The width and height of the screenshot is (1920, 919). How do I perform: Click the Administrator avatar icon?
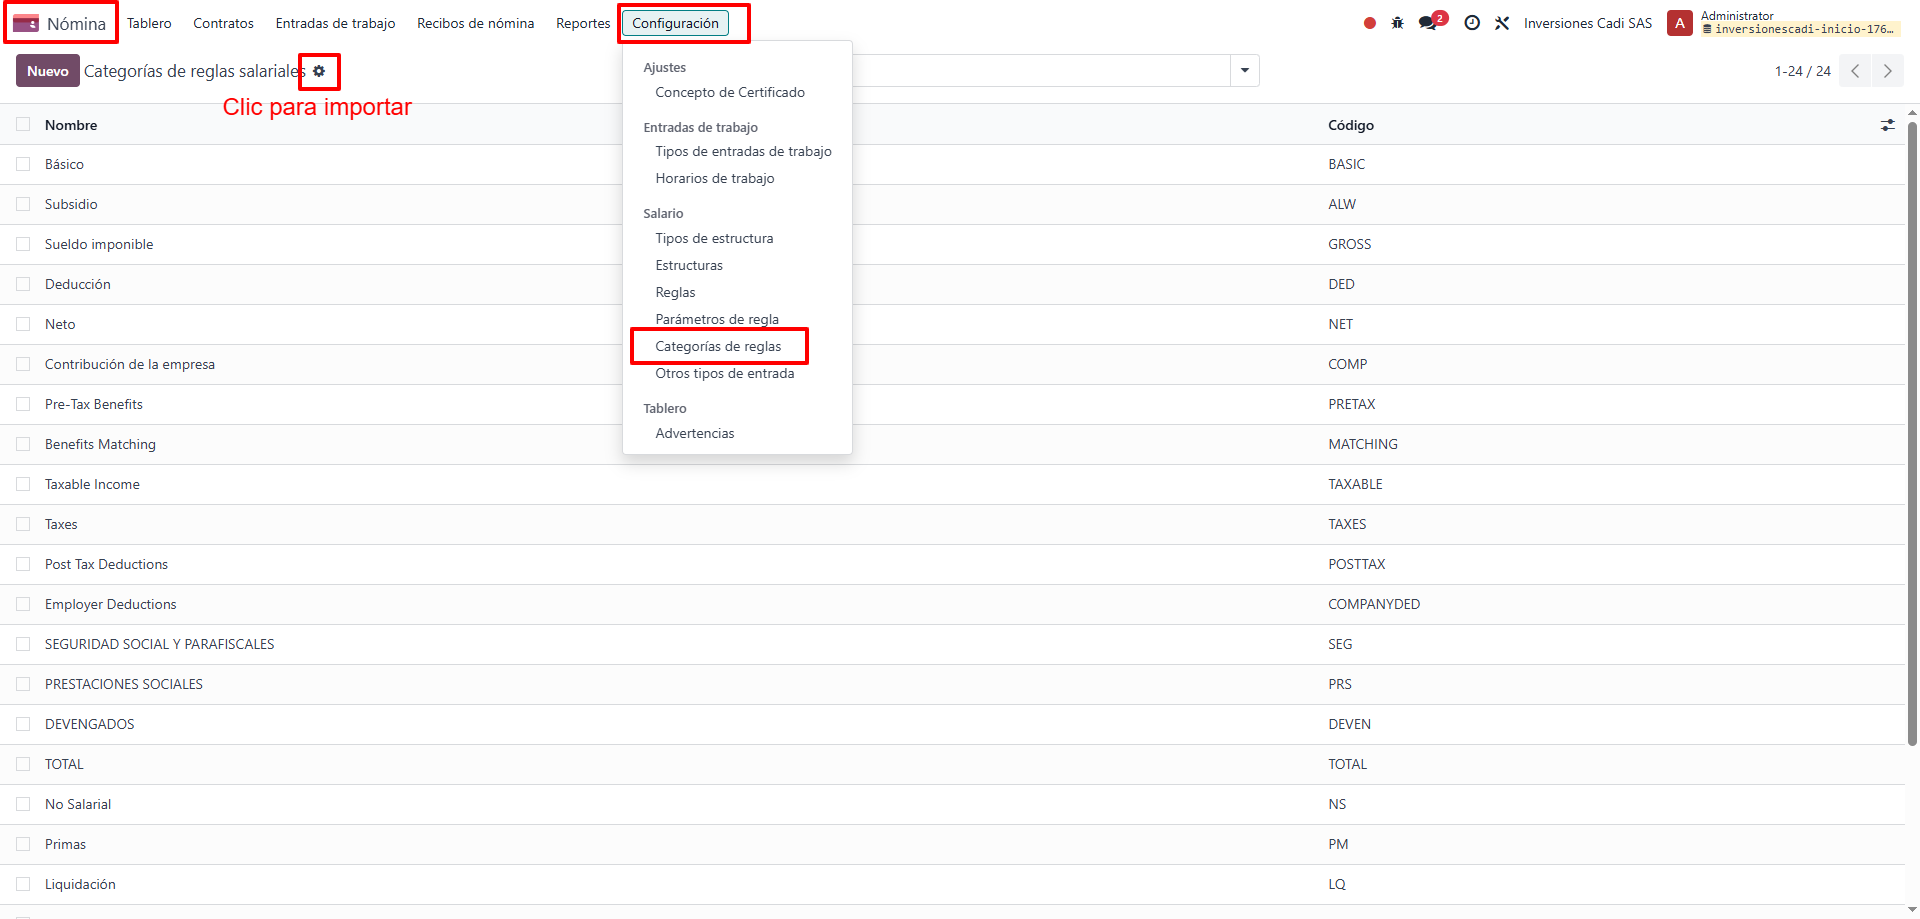[x=1679, y=23]
